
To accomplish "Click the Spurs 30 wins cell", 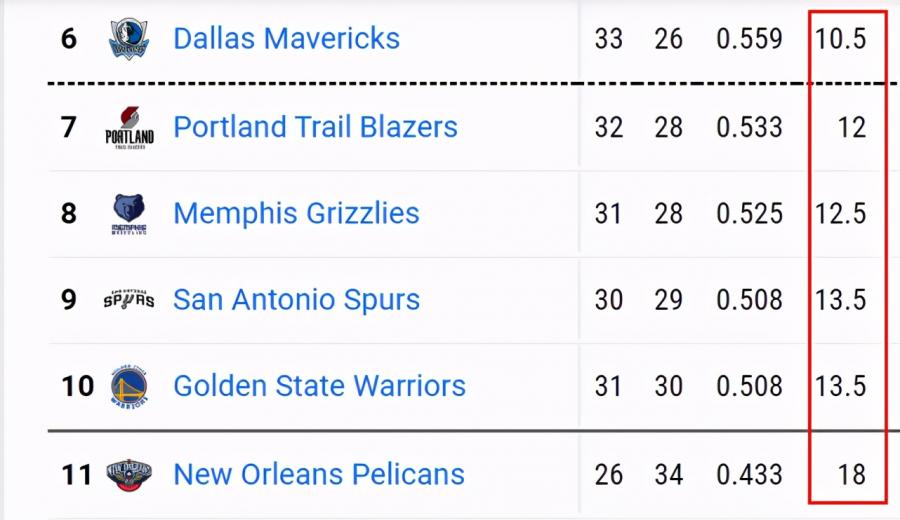I will click(608, 300).
